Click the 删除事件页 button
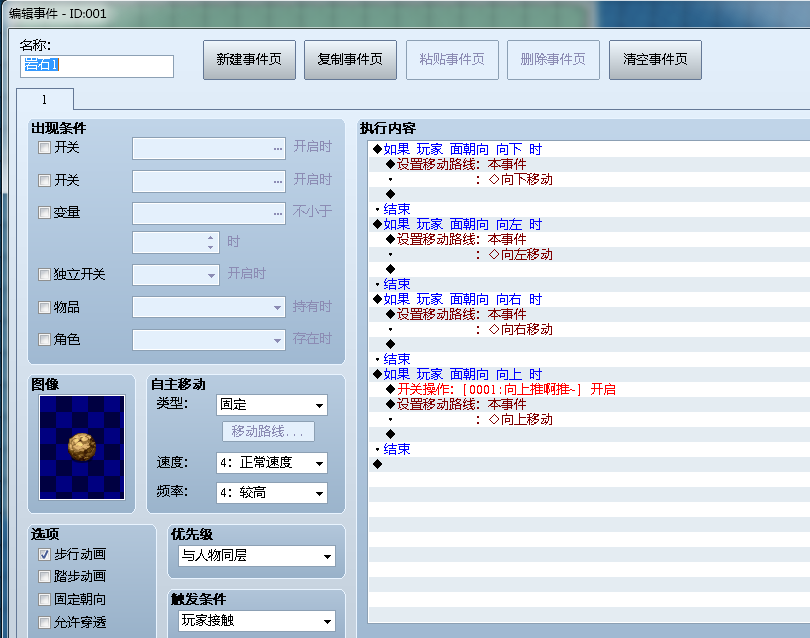This screenshot has height=638, width=810. tap(553, 60)
